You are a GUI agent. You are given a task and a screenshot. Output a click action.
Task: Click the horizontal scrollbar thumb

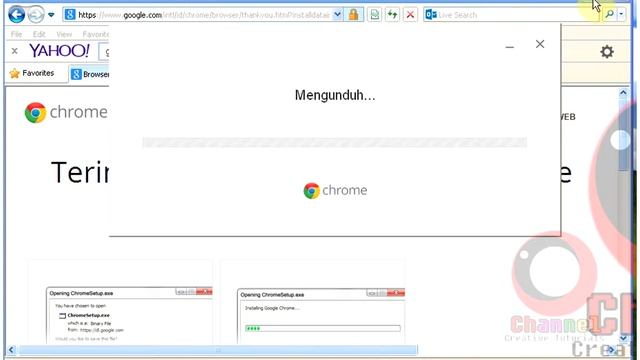(218, 350)
